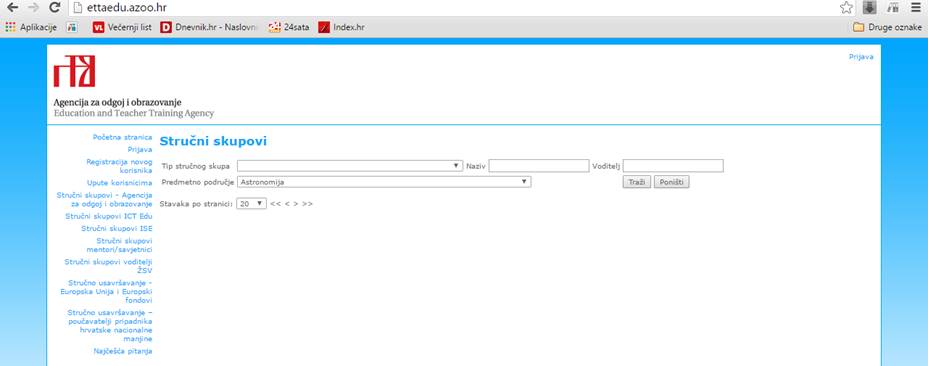The width and height of the screenshot is (928, 366).
Task: Open Večernji list bookmark
Action: (122, 27)
